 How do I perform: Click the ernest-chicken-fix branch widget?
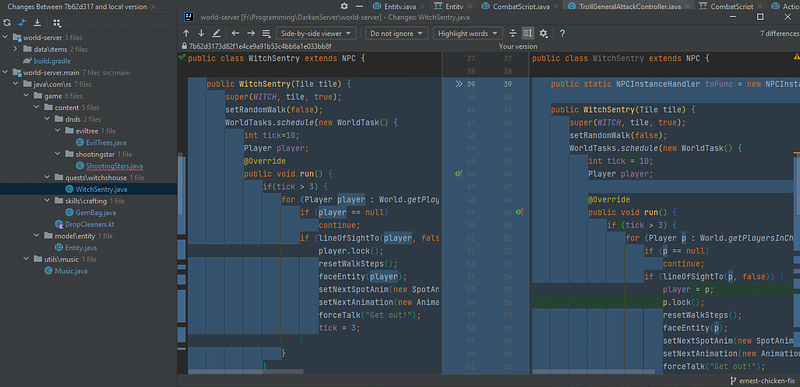[x=762, y=381]
